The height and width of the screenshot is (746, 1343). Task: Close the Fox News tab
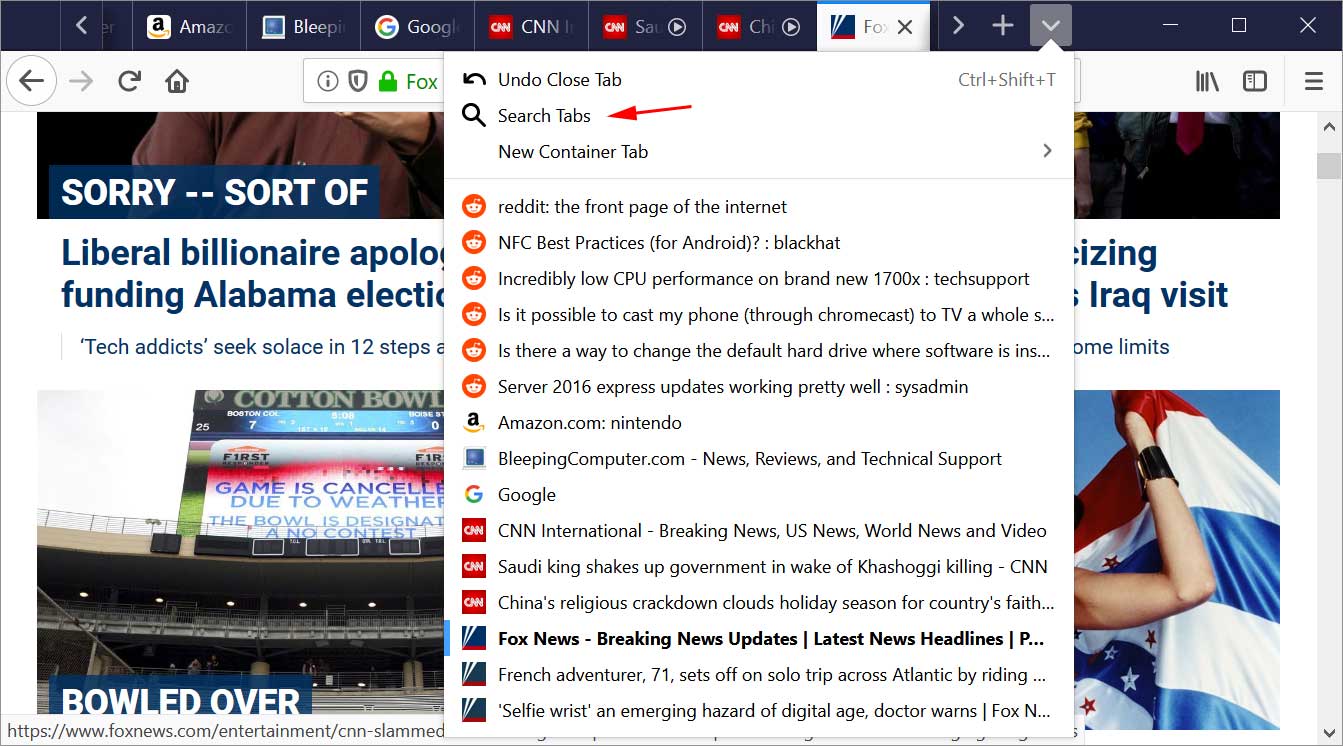click(905, 27)
